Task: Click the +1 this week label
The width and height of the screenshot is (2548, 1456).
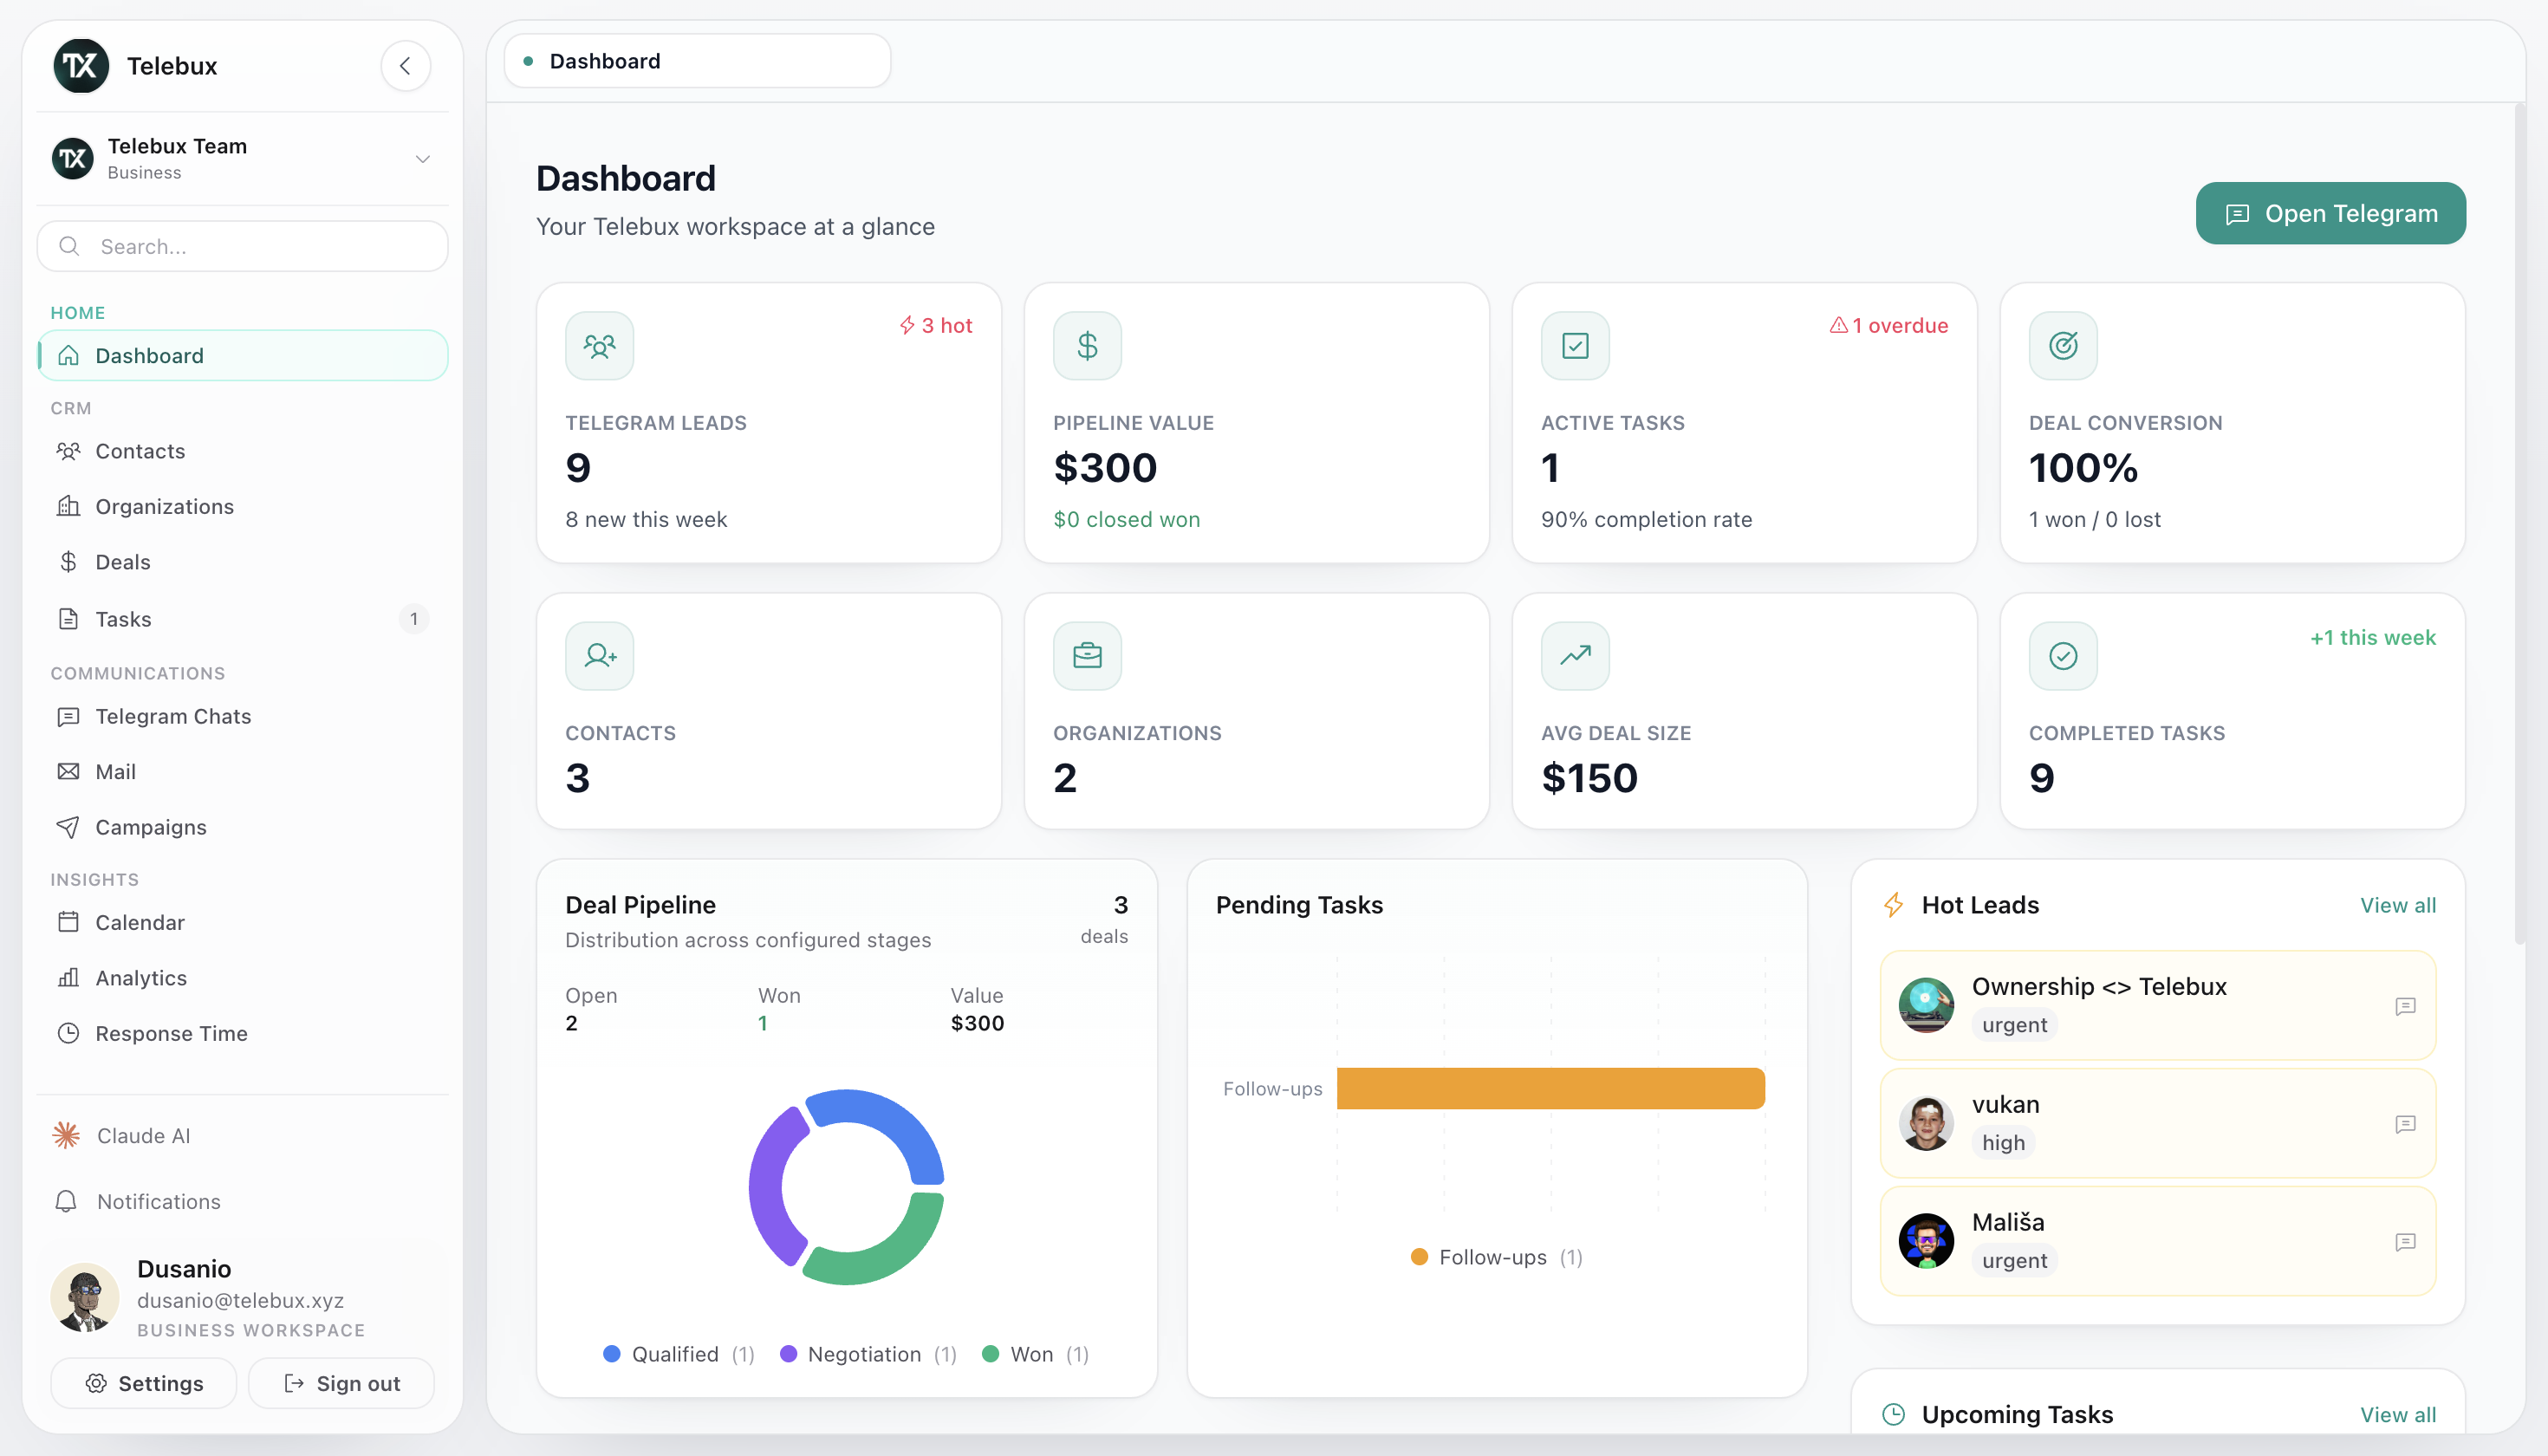Action: pyautogui.click(x=2373, y=638)
